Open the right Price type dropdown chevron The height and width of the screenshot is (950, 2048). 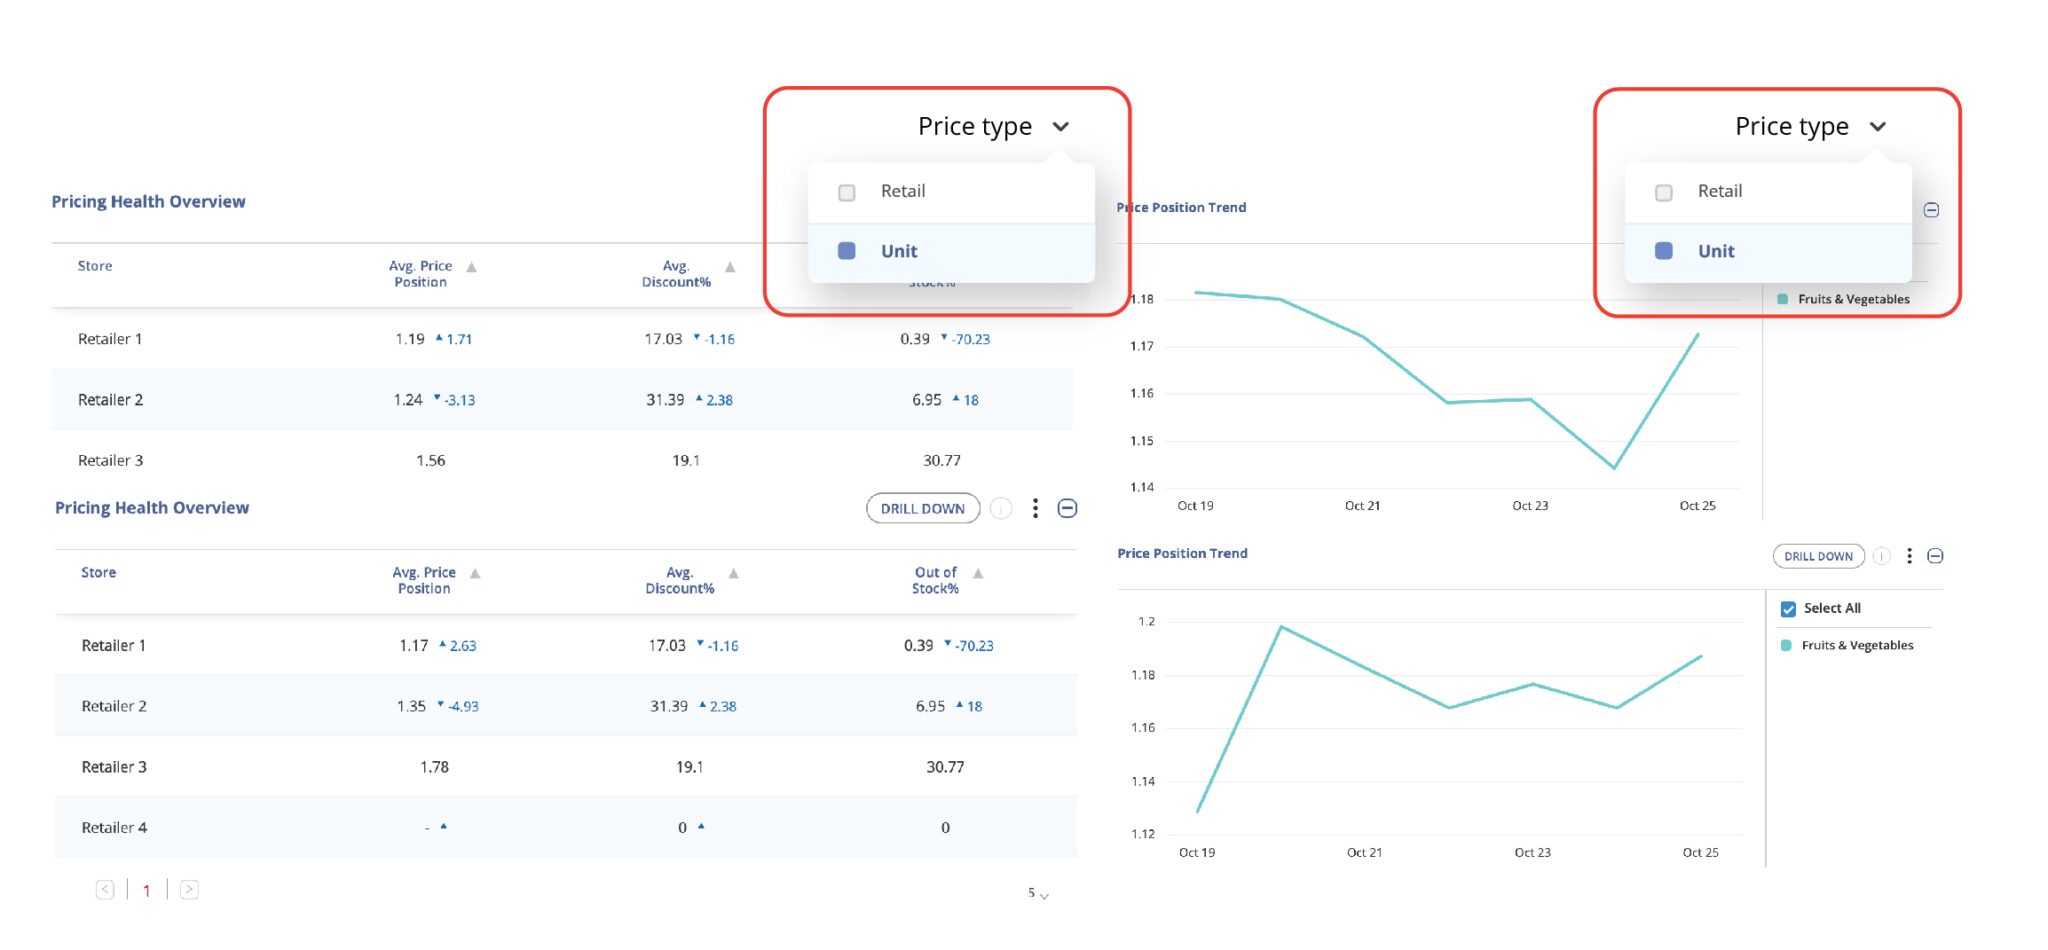point(1878,127)
